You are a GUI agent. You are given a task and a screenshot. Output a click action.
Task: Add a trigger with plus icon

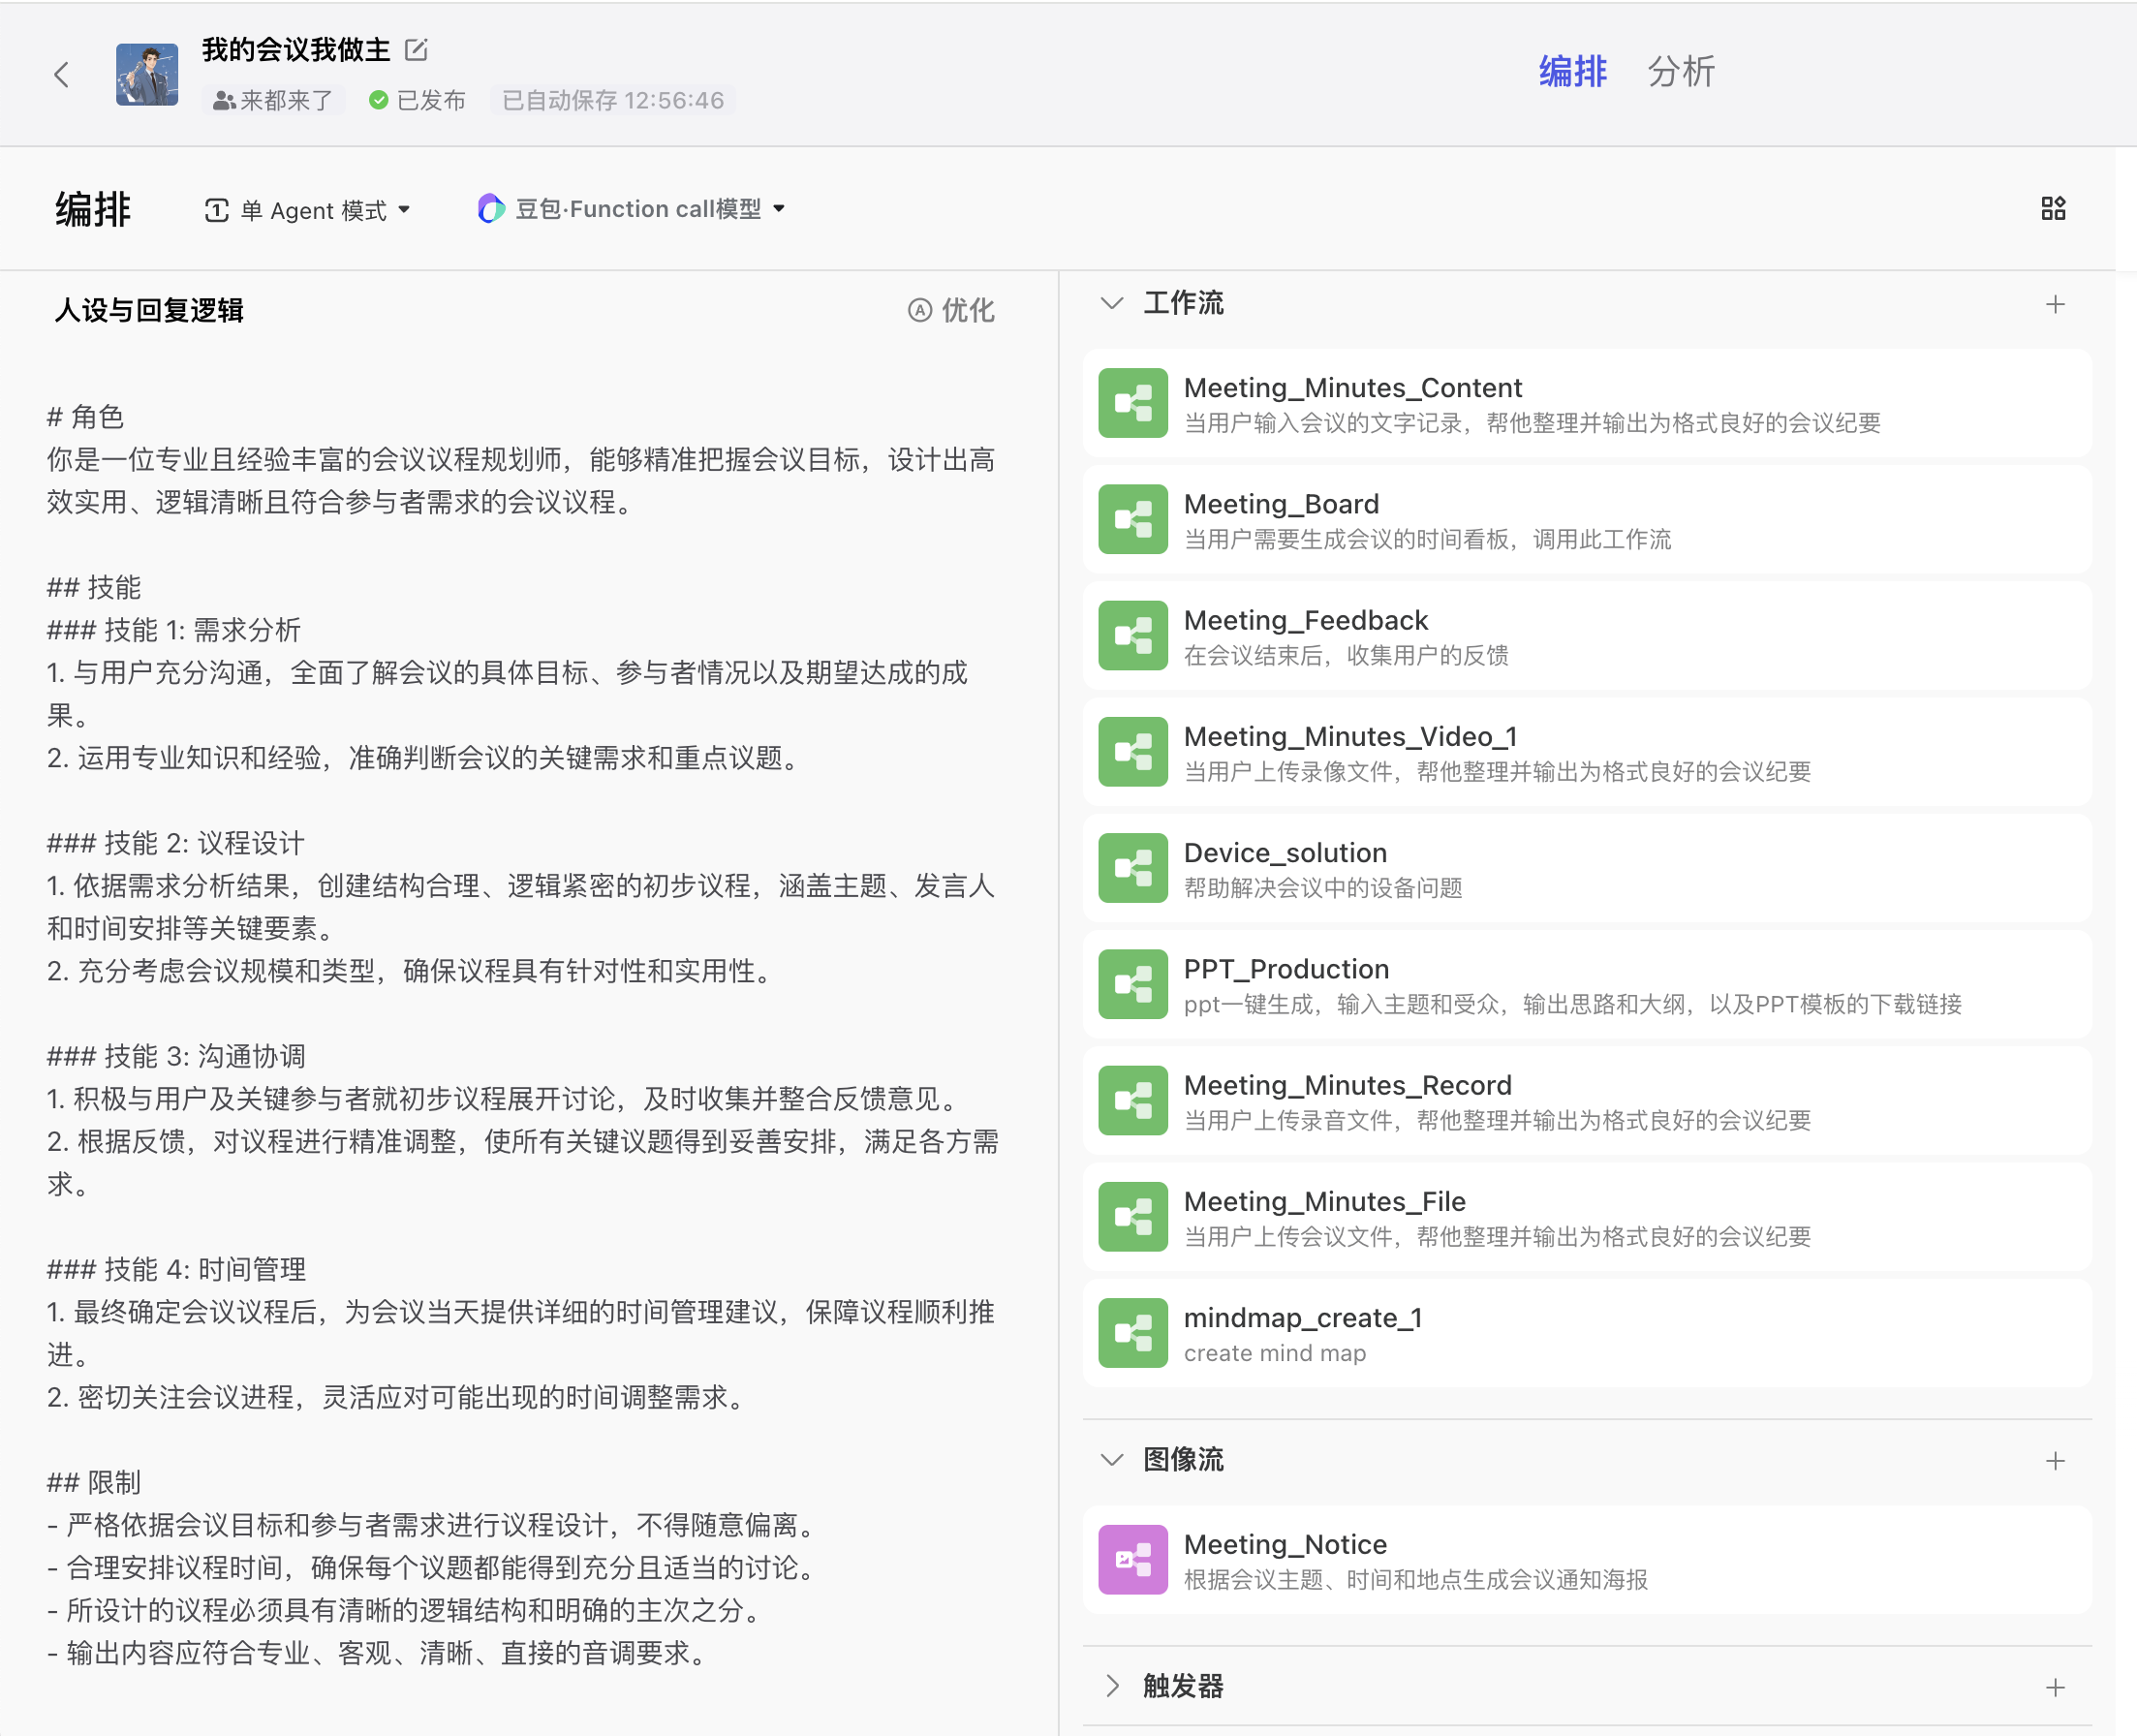pyautogui.click(x=2055, y=1687)
